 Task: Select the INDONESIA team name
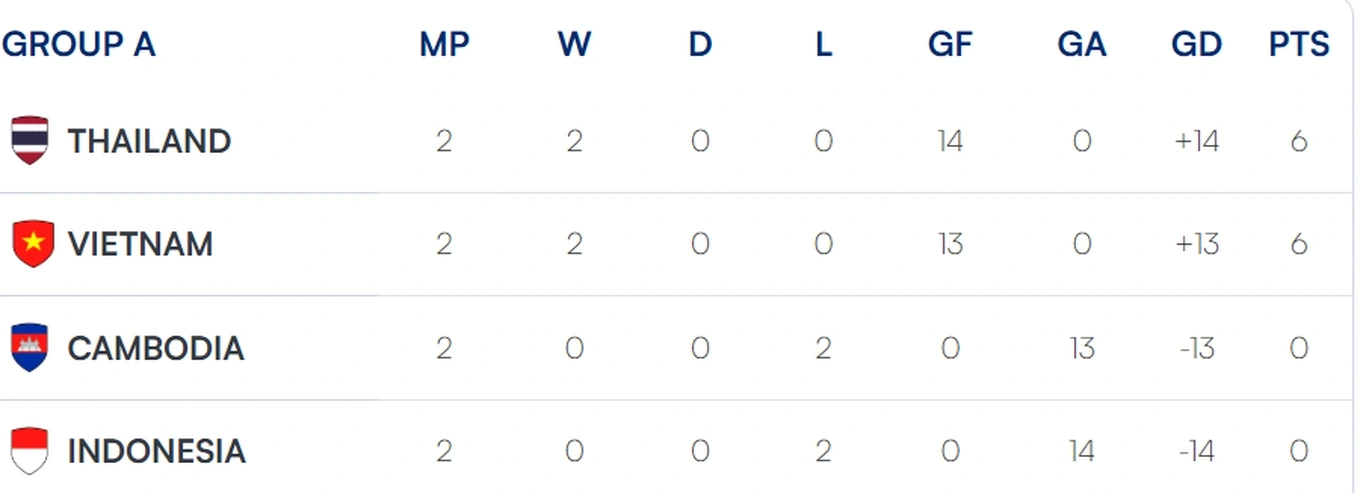pyautogui.click(x=156, y=451)
